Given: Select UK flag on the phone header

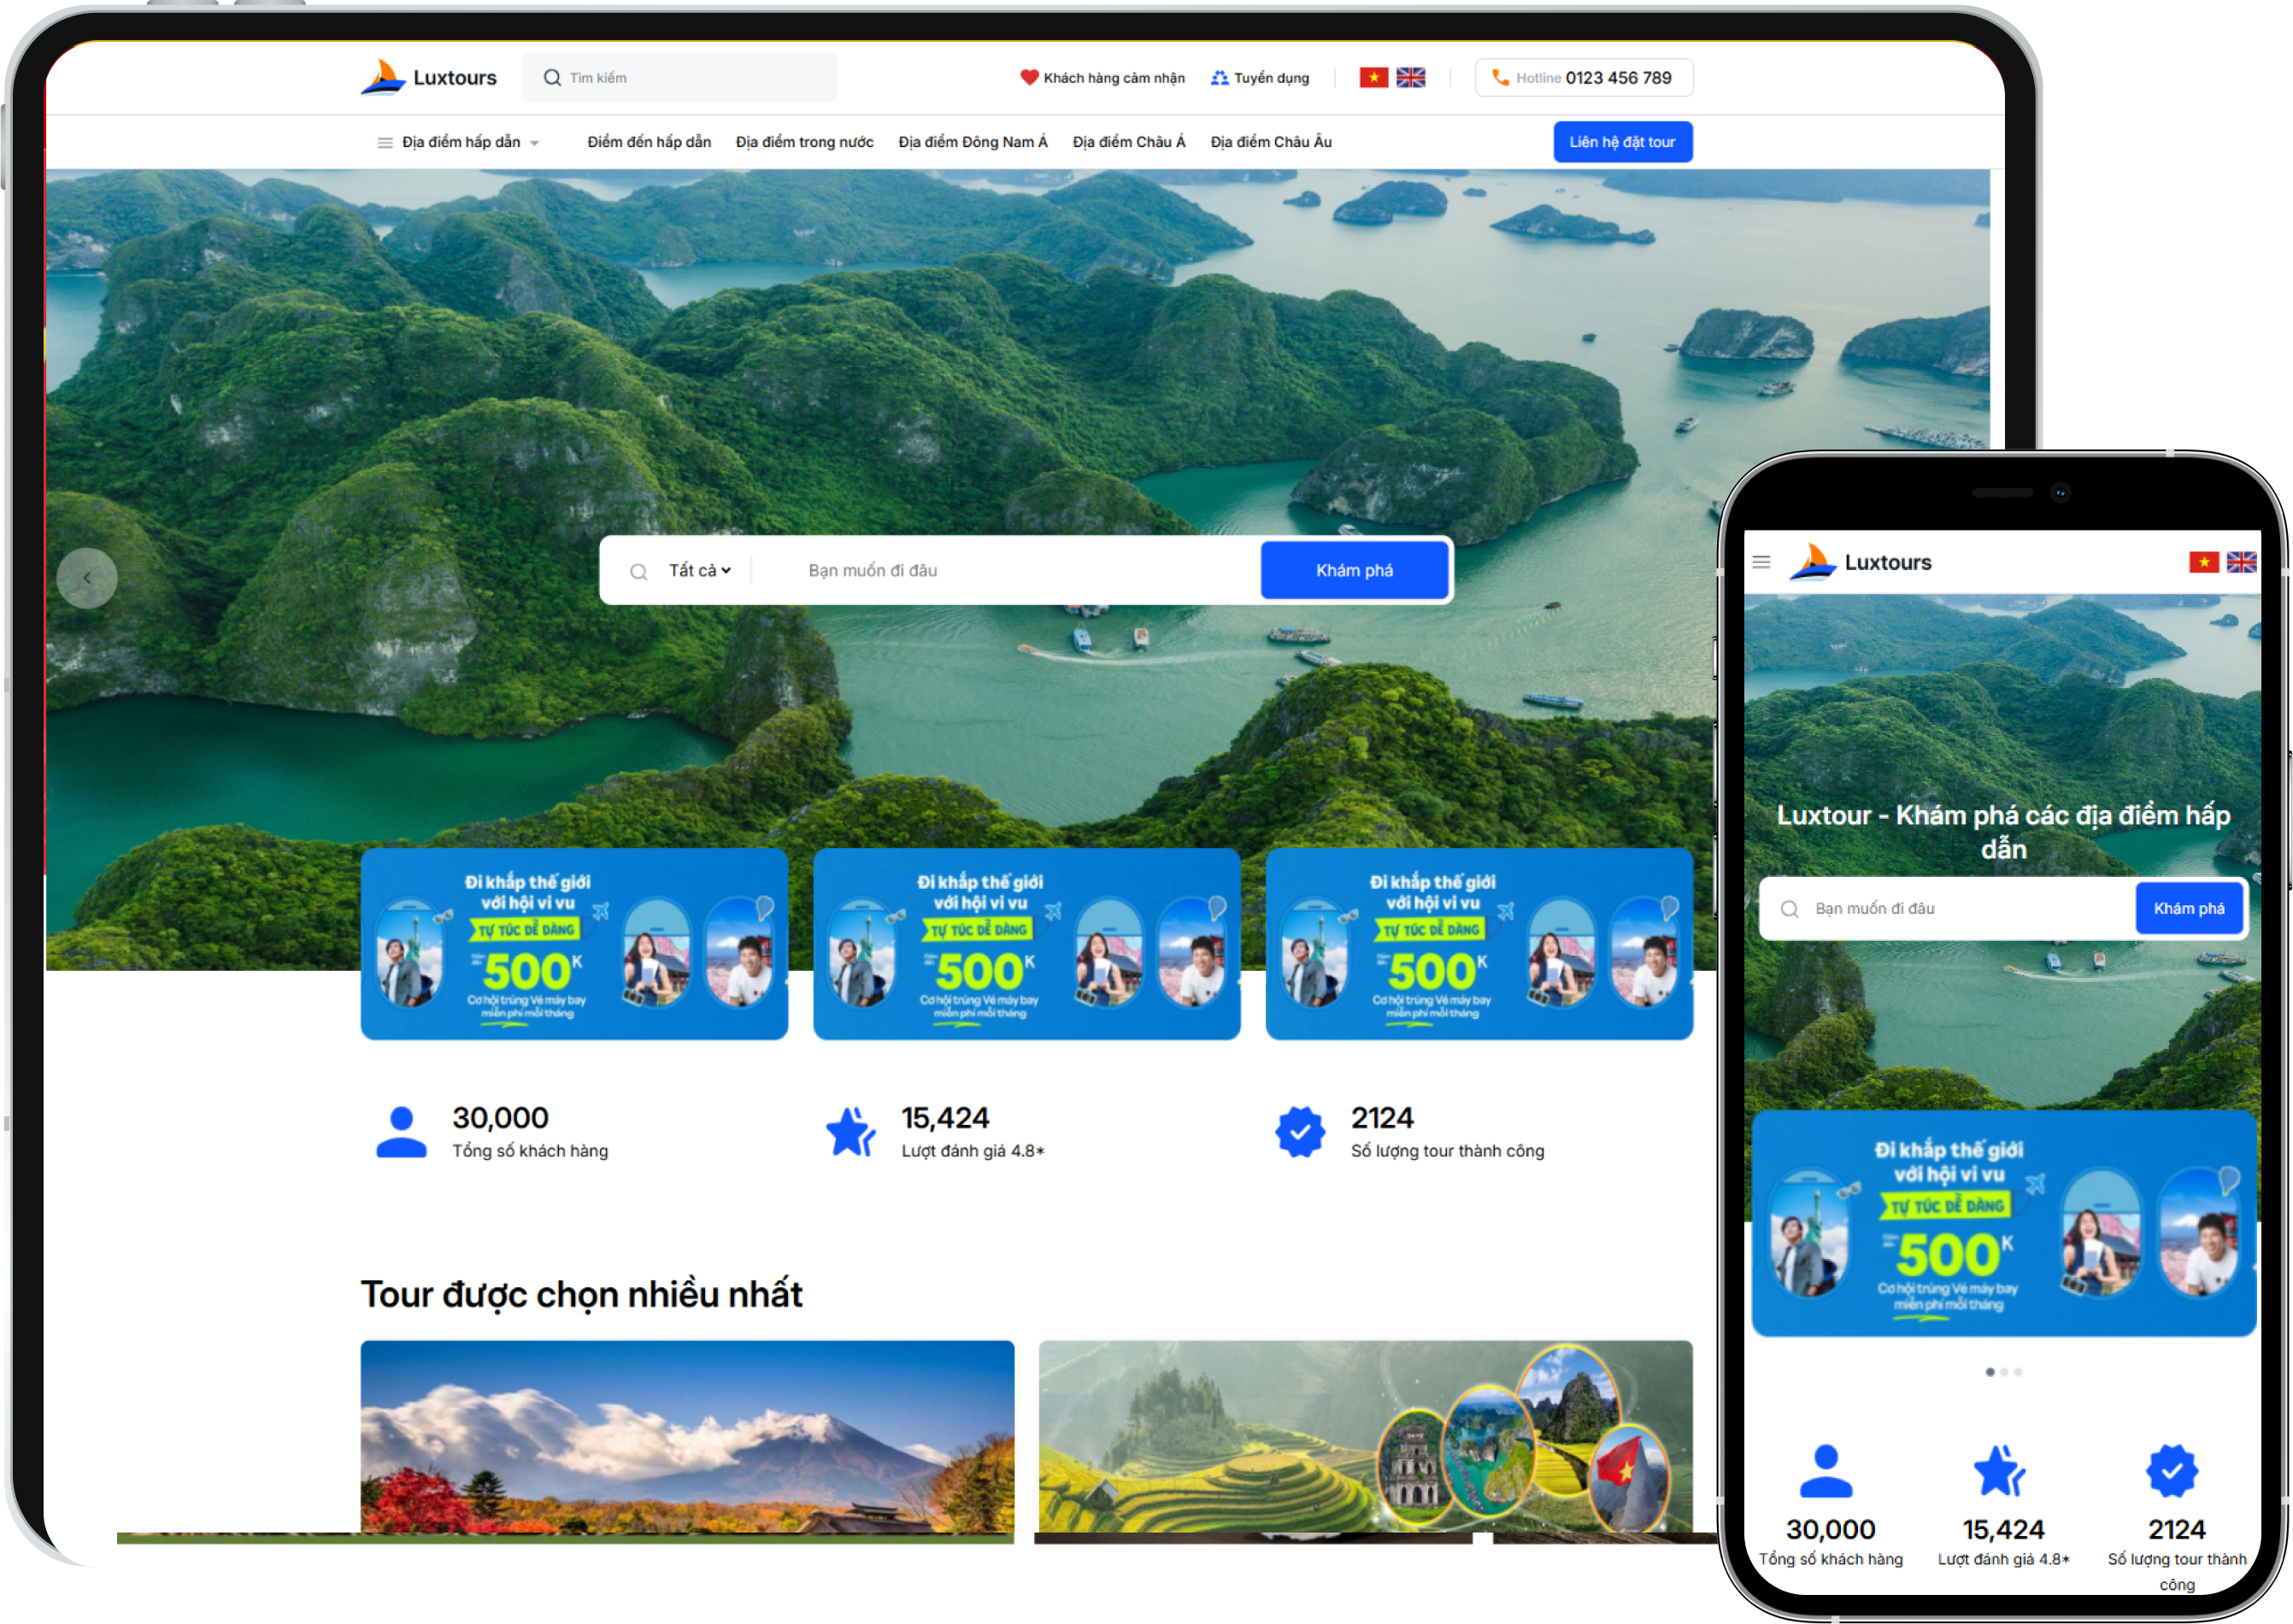Looking at the screenshot, I should tap(2241, 562).
